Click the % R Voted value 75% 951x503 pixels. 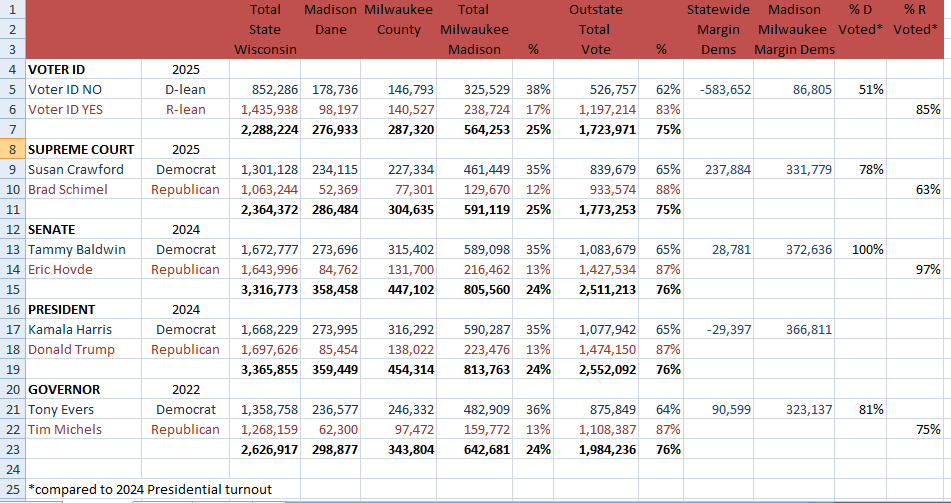coord(915,430)
